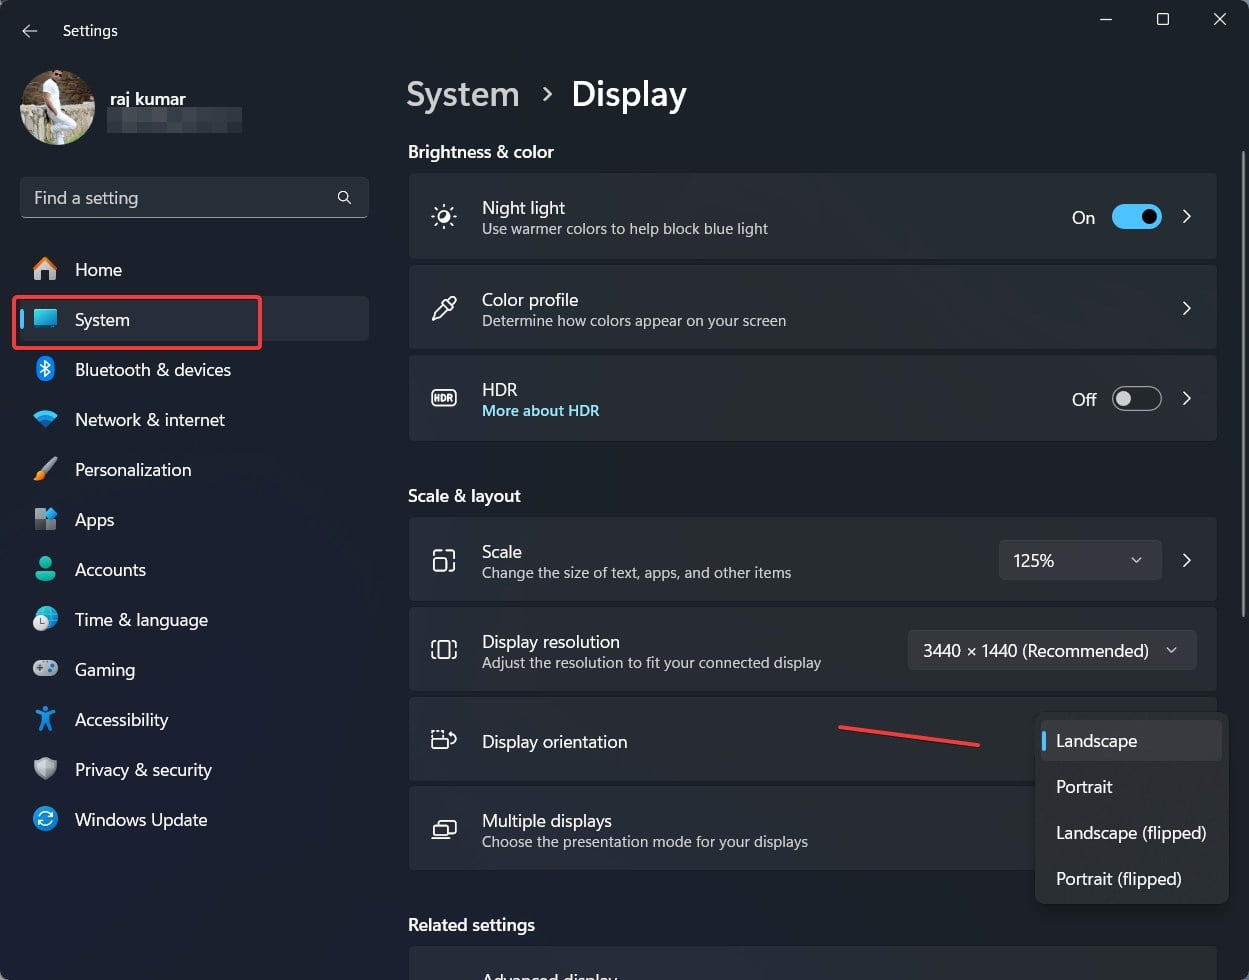1249x980 pixels.
Task: Expand Color profile settings chevron
Action: click(x=1187, y=309)
